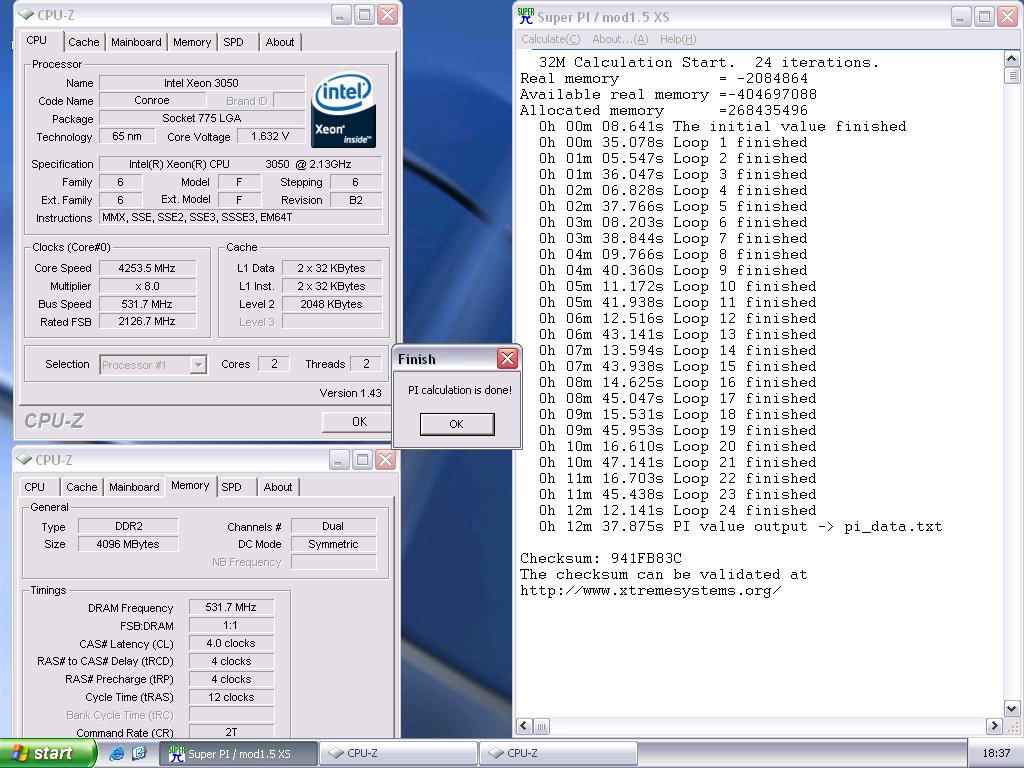The image size is (1024, 768).
Task: Switch to About tab in top CPU-Z
Action: coord(280,42)
